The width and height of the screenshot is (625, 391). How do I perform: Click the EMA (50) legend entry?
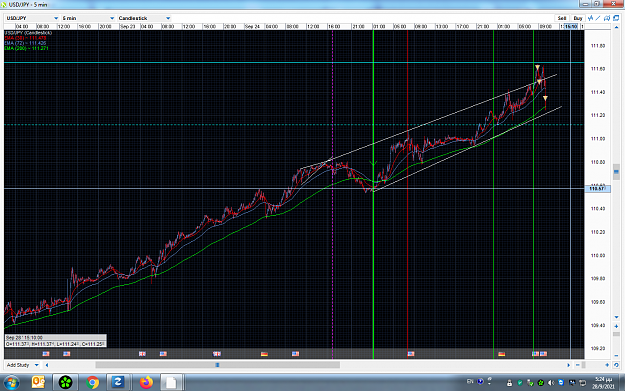[x=26, y=38]
